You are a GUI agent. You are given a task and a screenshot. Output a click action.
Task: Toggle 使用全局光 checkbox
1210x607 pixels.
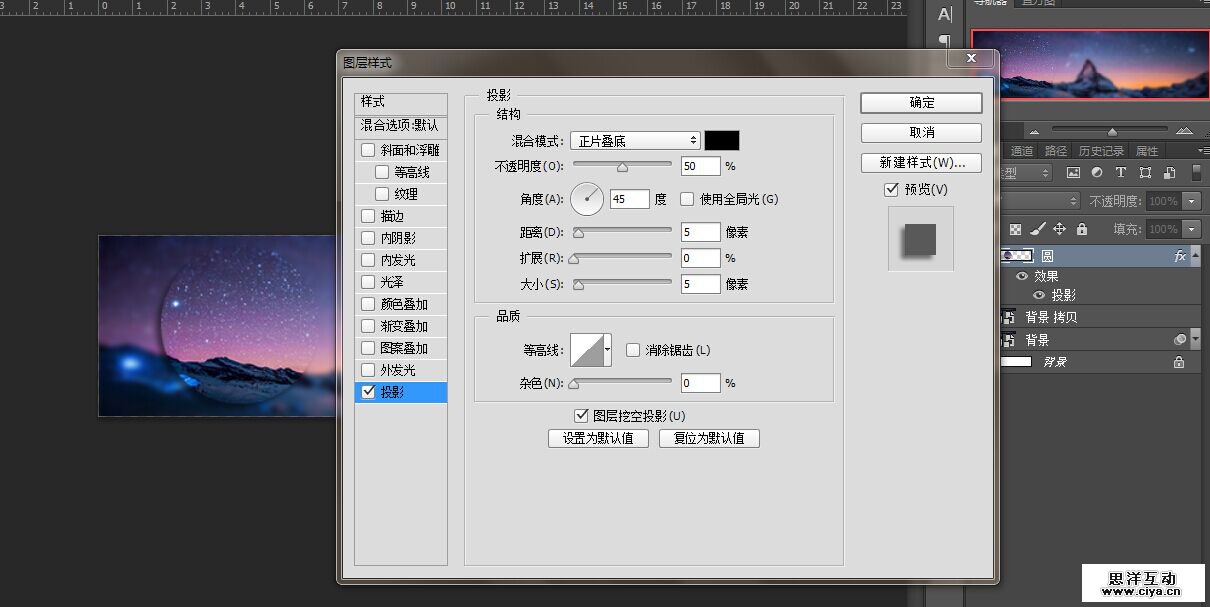point(687,199)
